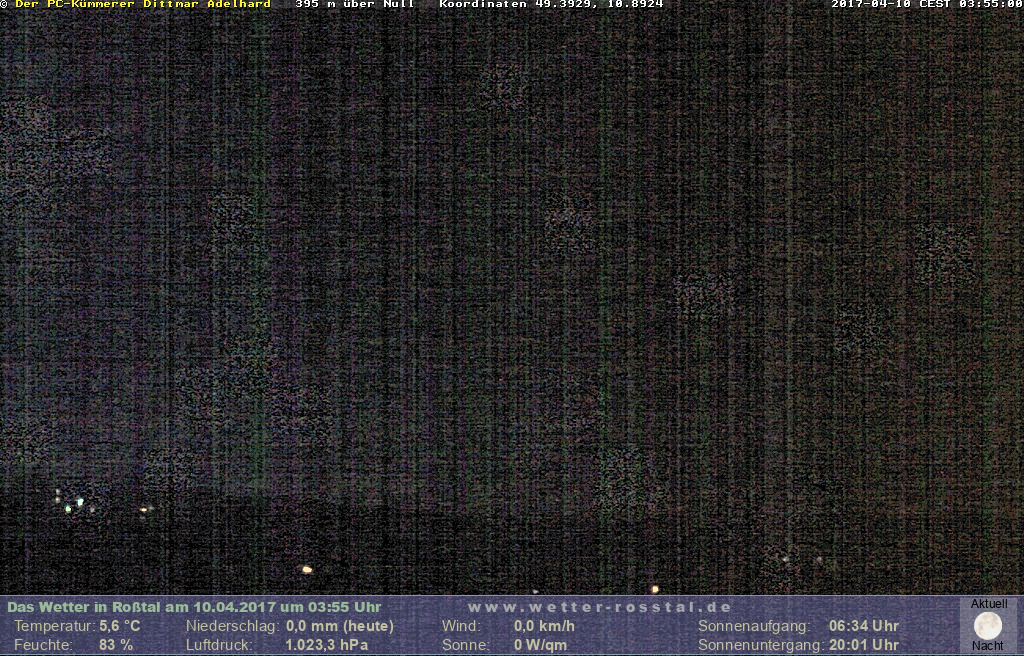Click the humidity value 83 %
This screenshot has width=1024, height=656.
[x=115, y=645]
